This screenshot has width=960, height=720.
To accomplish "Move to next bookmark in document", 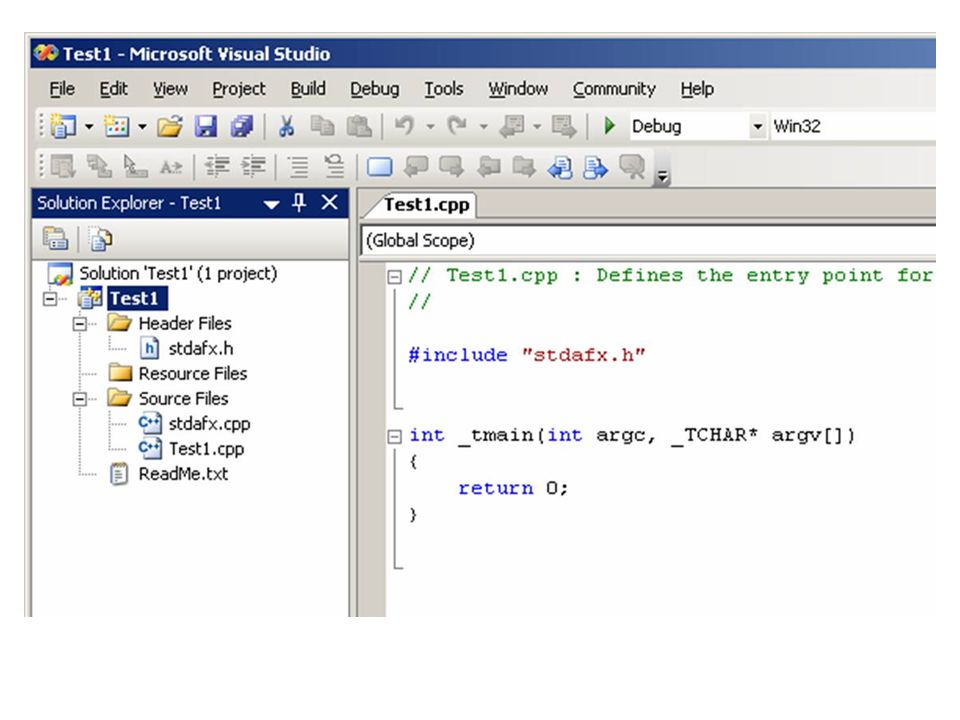I will click(x=596, y=167).
